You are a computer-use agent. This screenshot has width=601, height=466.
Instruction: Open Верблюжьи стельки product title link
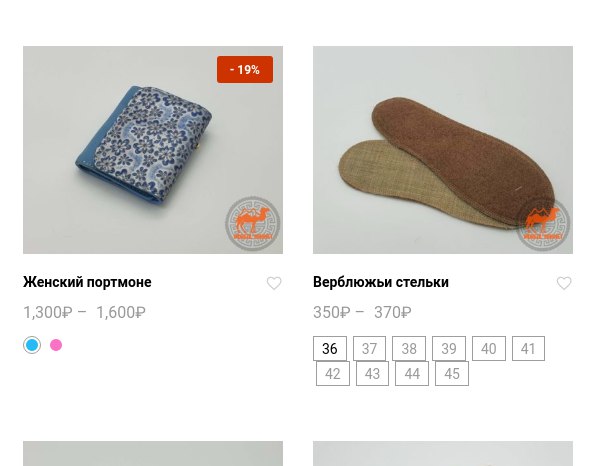[381, 282]
